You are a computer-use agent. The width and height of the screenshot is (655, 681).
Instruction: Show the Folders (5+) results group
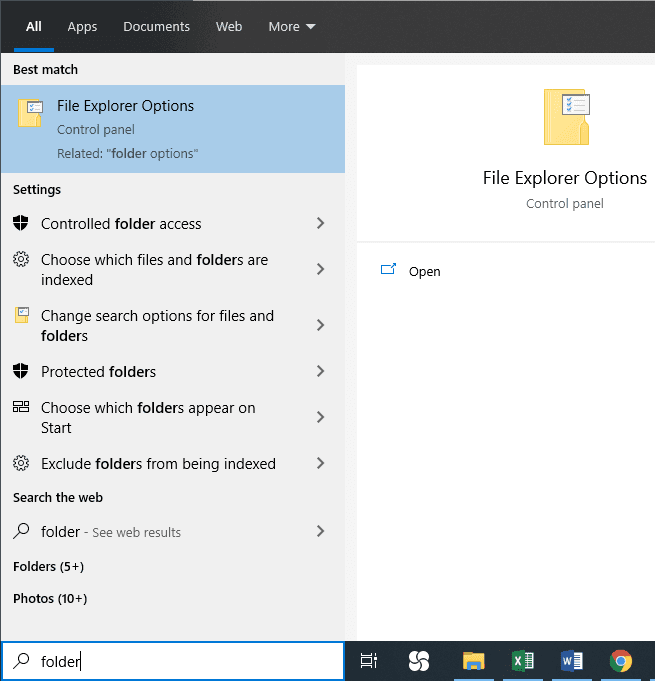48,567
